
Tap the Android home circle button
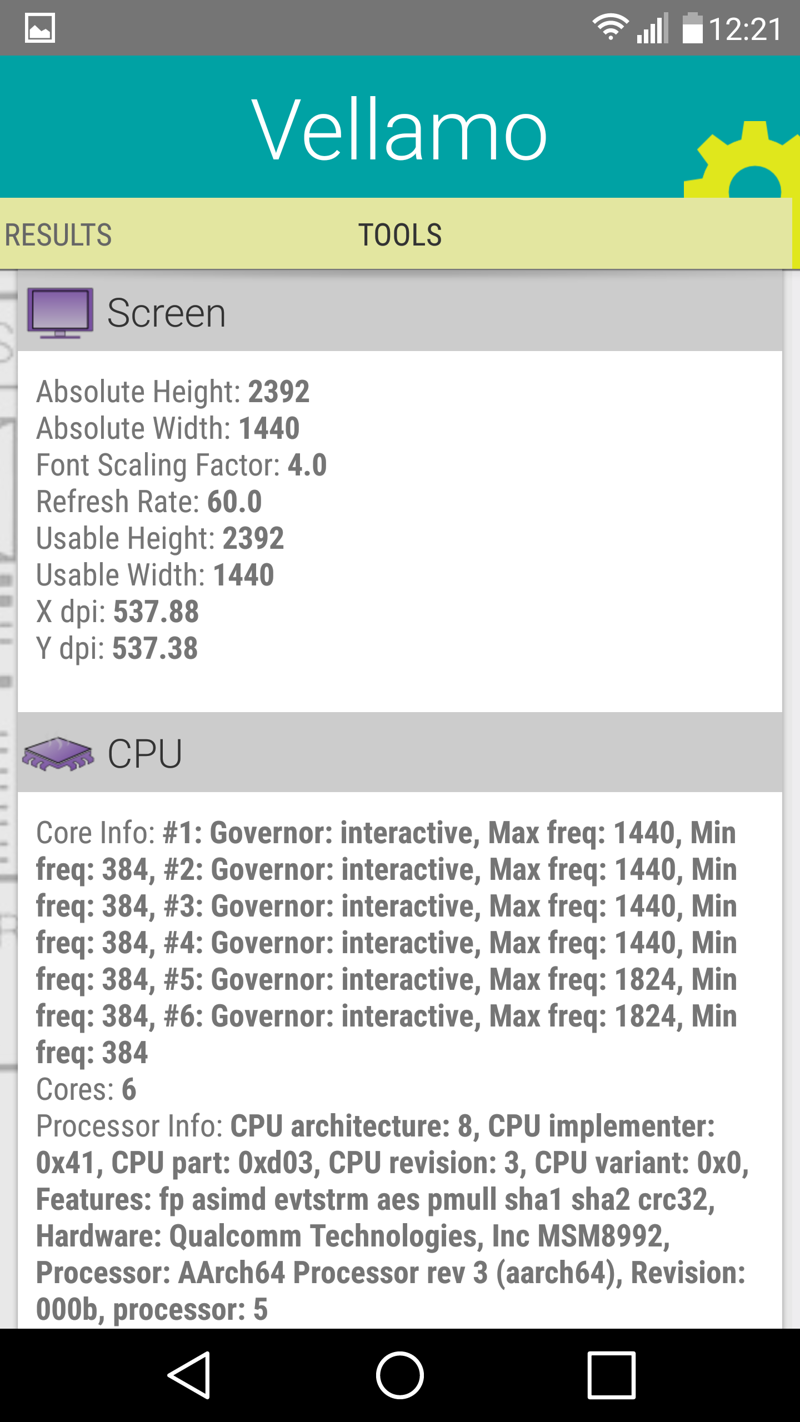click(400, 1375)
